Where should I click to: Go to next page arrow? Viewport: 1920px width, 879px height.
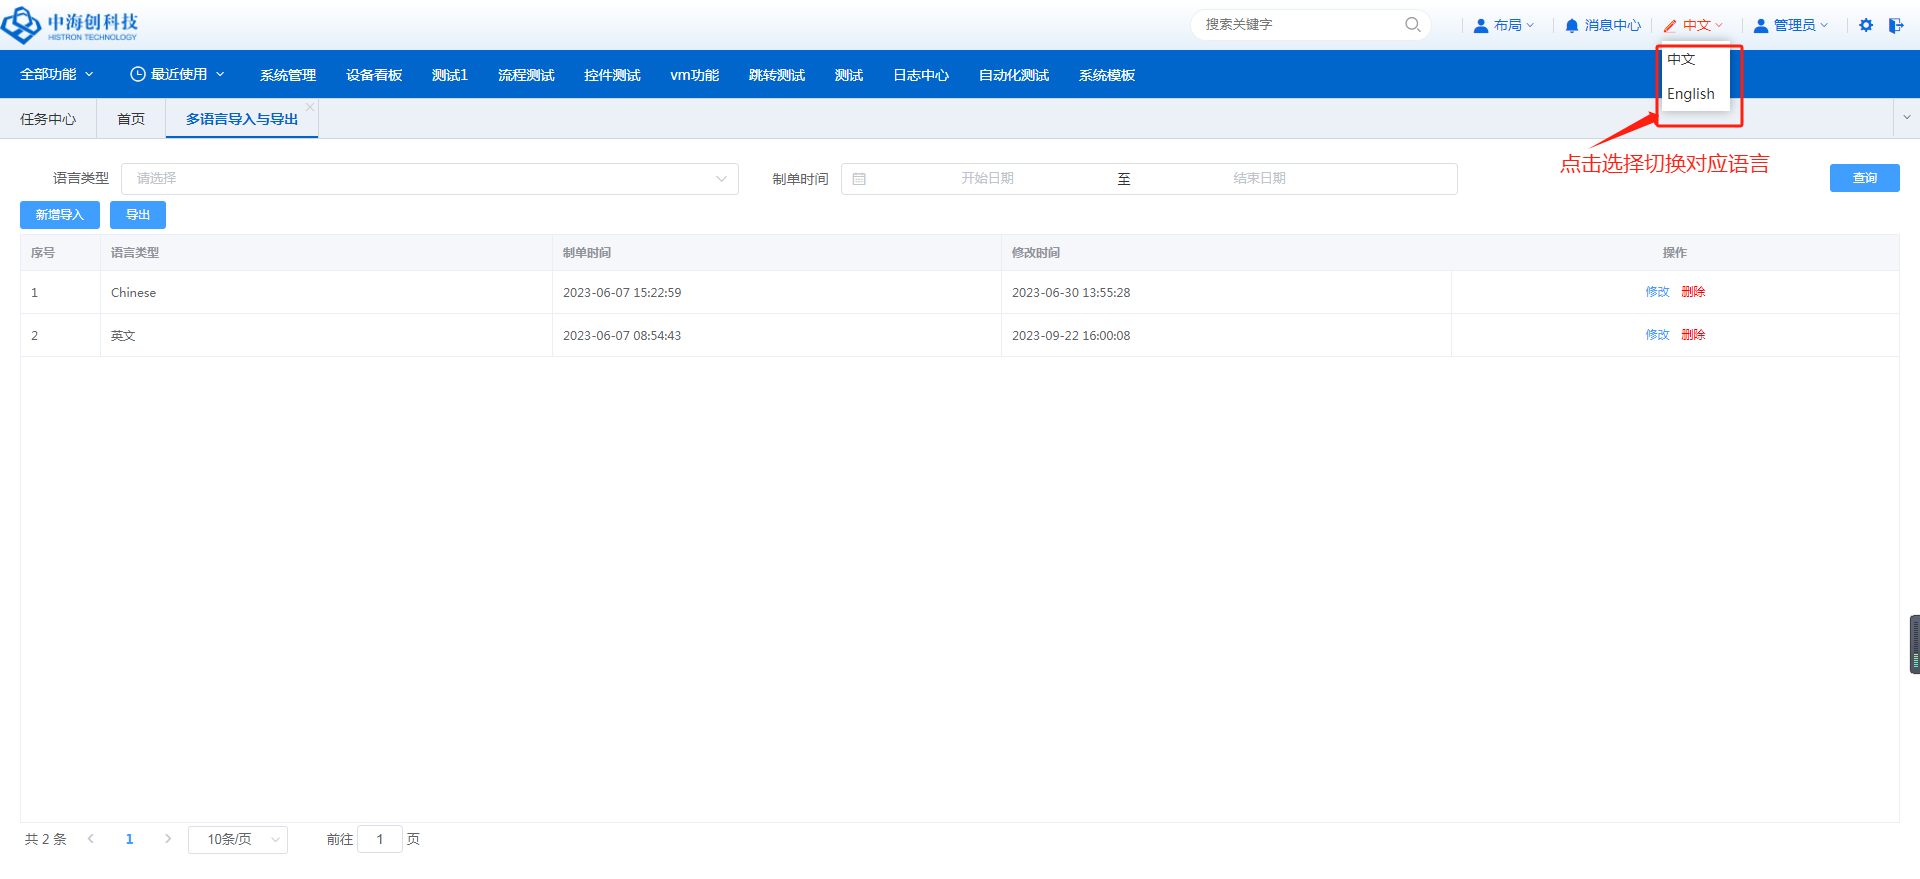pyautogui.click(x=168, y=839)
